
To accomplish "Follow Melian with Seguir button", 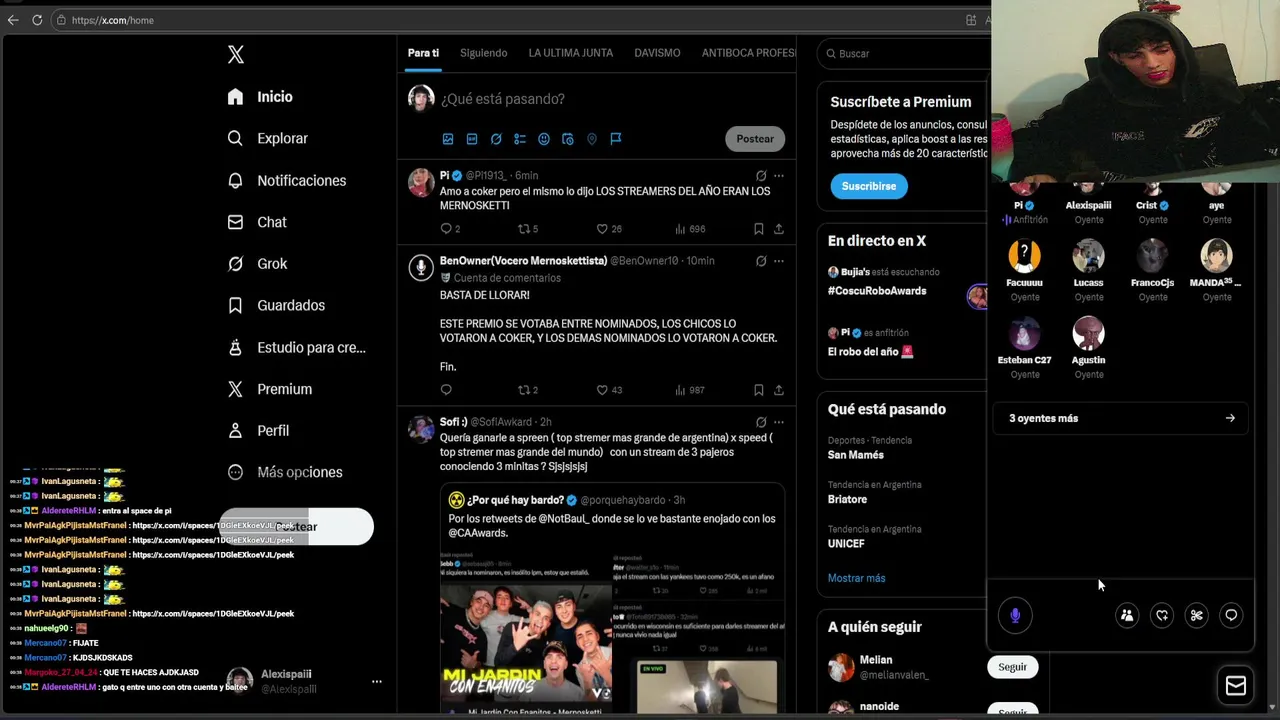I will [1012, 667].
